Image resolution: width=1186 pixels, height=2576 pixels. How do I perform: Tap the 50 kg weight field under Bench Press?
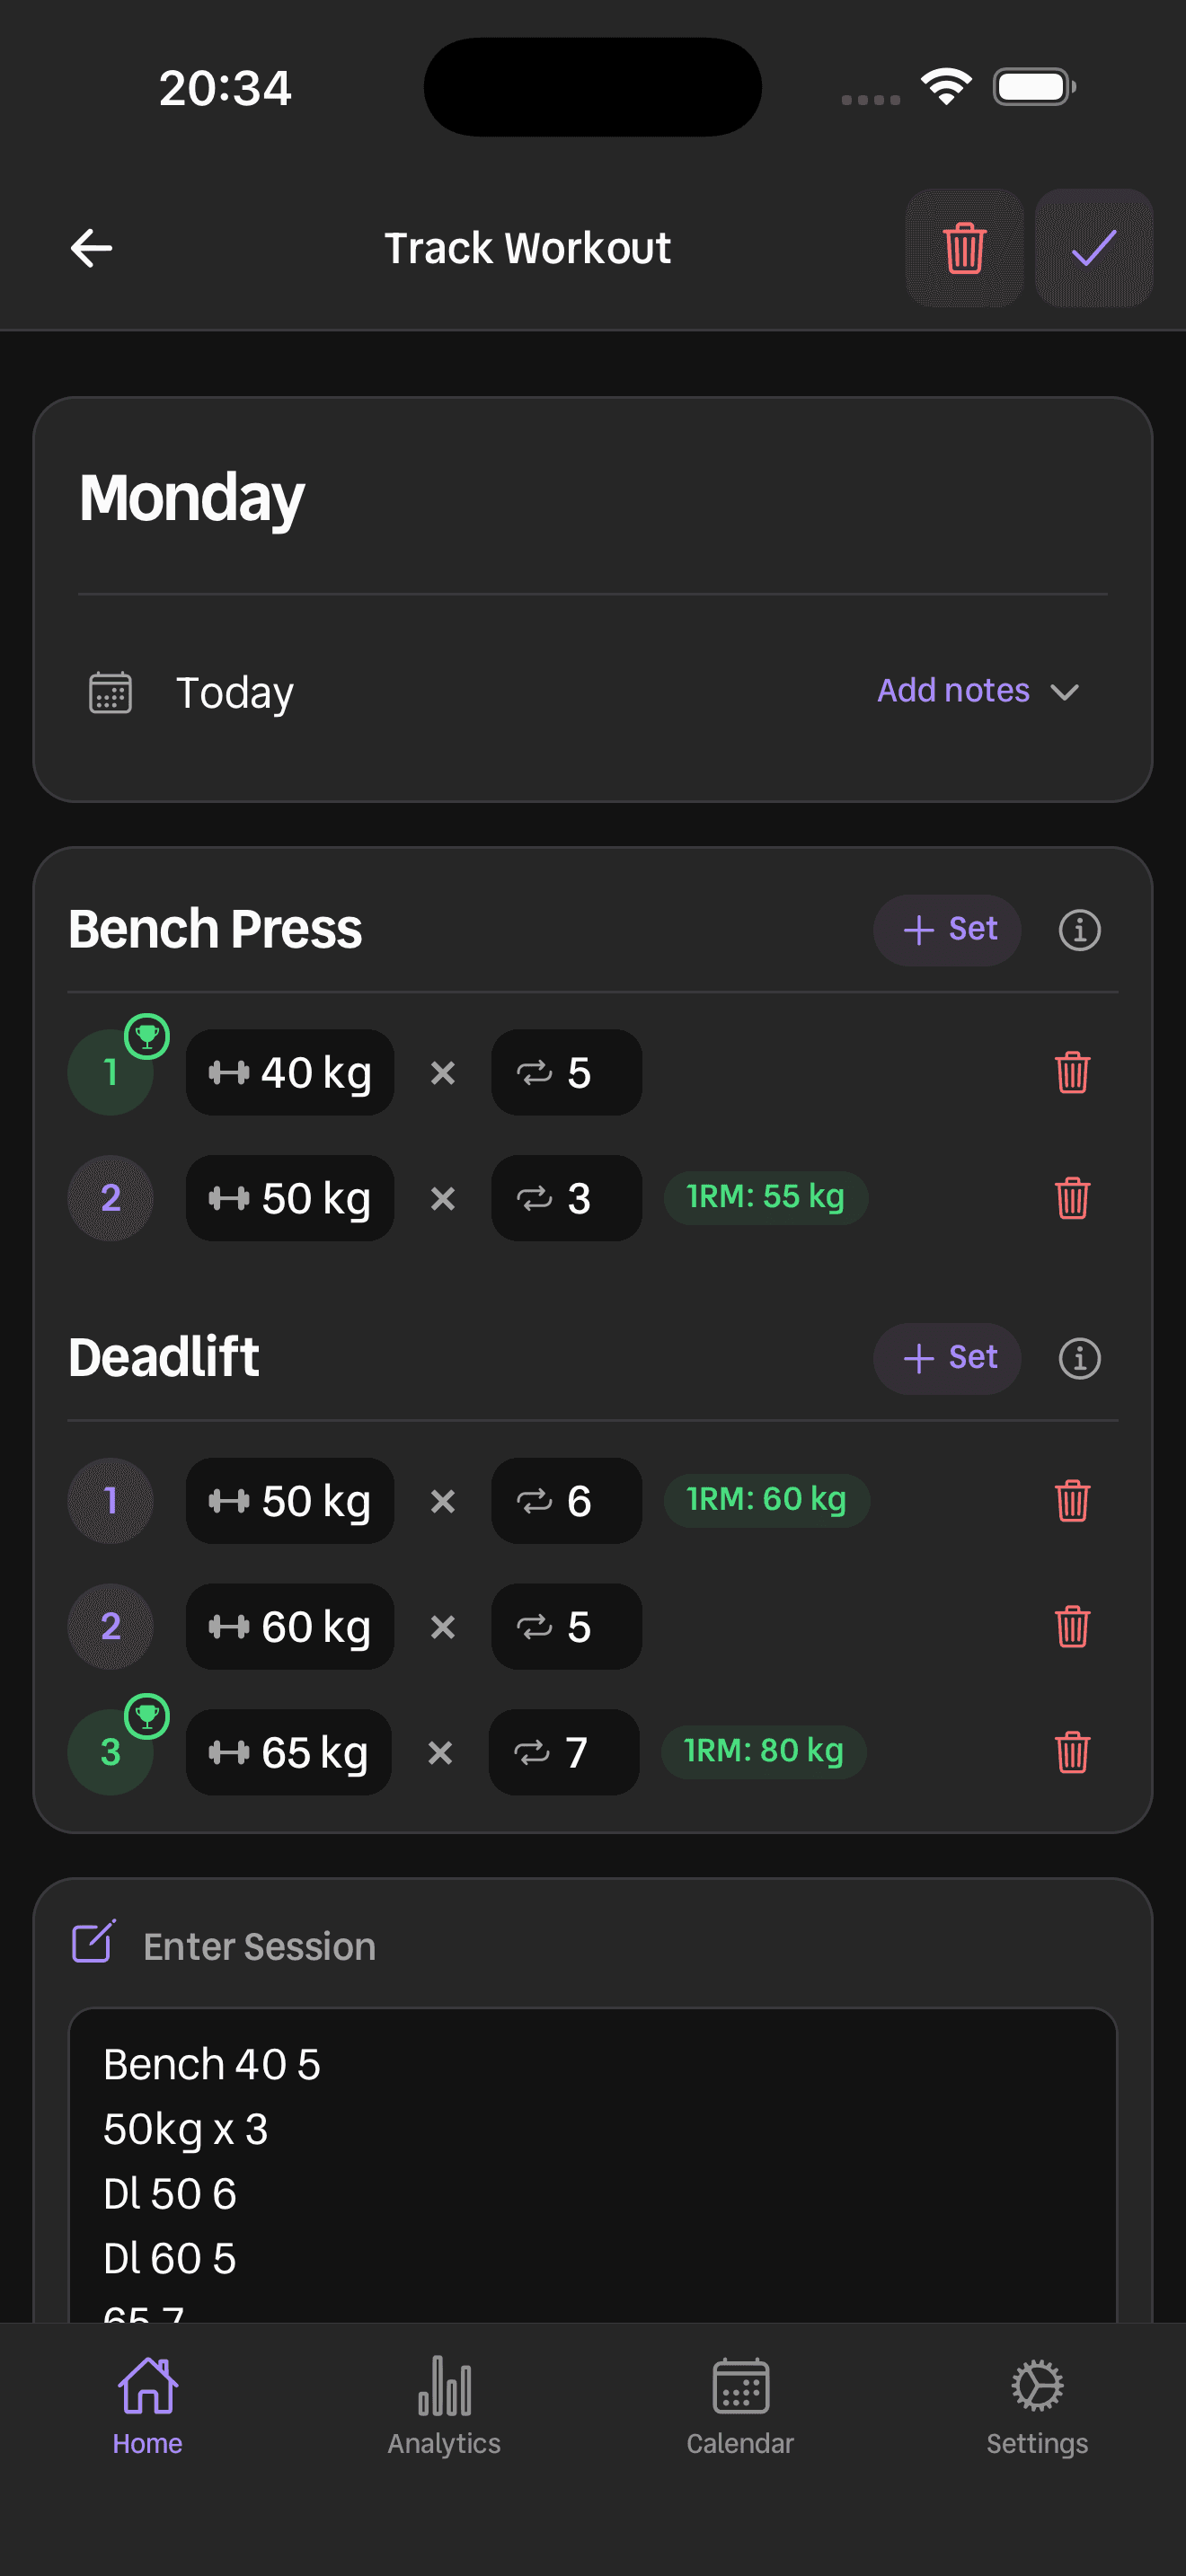pyautogui.click(x=289, y=1199)
